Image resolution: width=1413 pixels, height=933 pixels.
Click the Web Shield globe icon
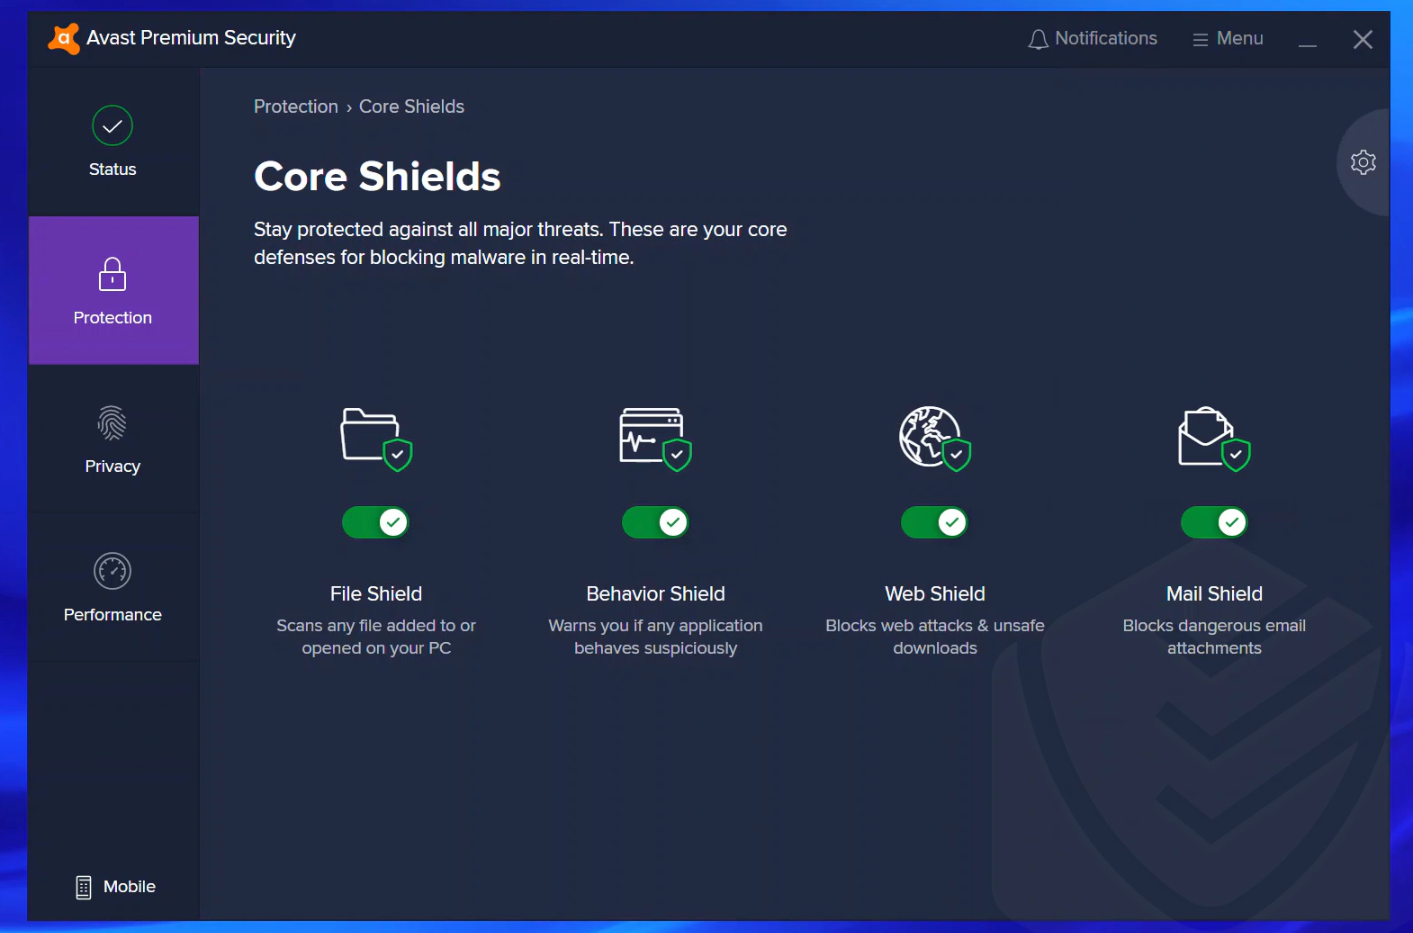point(935,438)
